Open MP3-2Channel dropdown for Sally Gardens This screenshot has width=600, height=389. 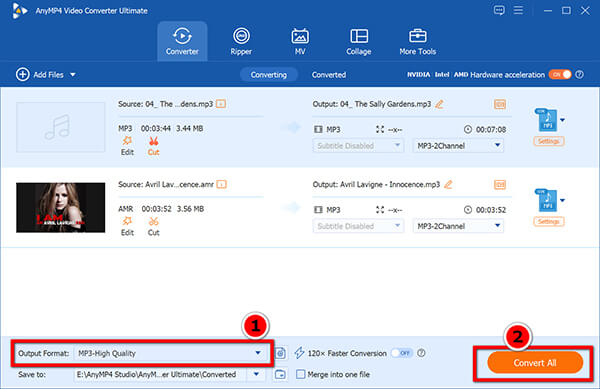pos(458,146)
